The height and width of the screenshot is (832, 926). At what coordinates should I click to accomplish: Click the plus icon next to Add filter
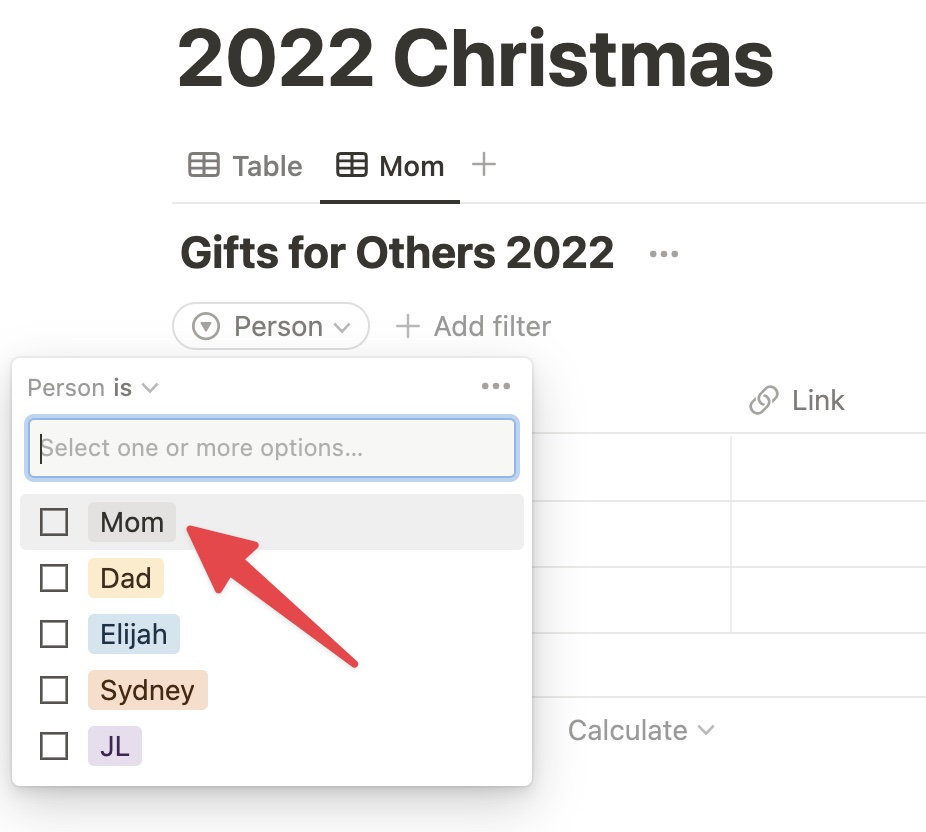tap(407, 326)
